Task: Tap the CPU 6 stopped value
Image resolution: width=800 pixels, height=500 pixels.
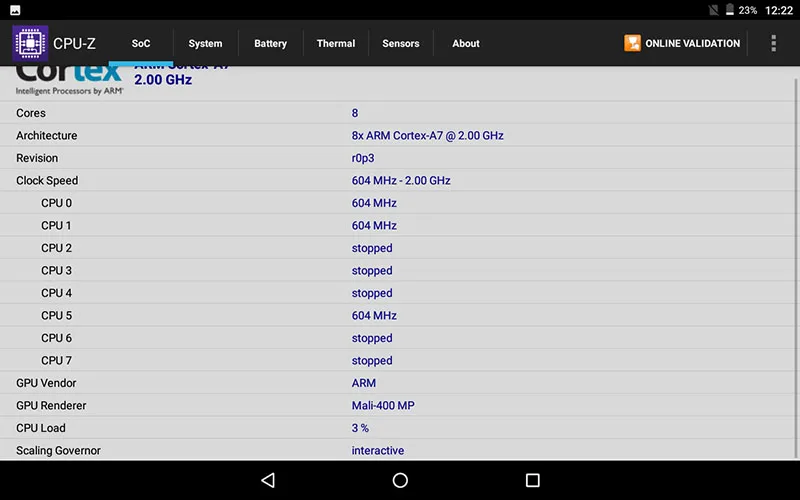Action: click(x=371, y=338)
